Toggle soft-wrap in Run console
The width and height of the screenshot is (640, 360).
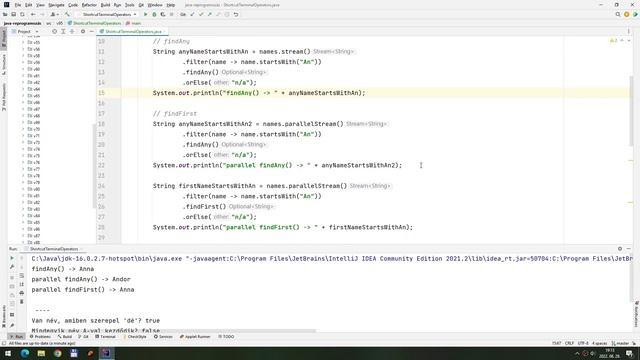(22, 276)
